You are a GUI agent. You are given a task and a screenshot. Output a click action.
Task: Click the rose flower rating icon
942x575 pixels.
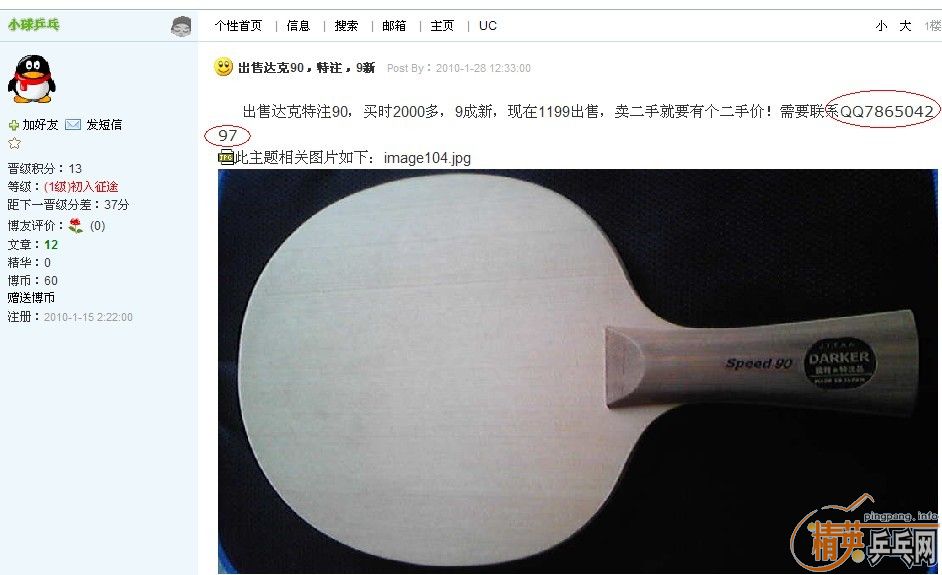(76, 226)
